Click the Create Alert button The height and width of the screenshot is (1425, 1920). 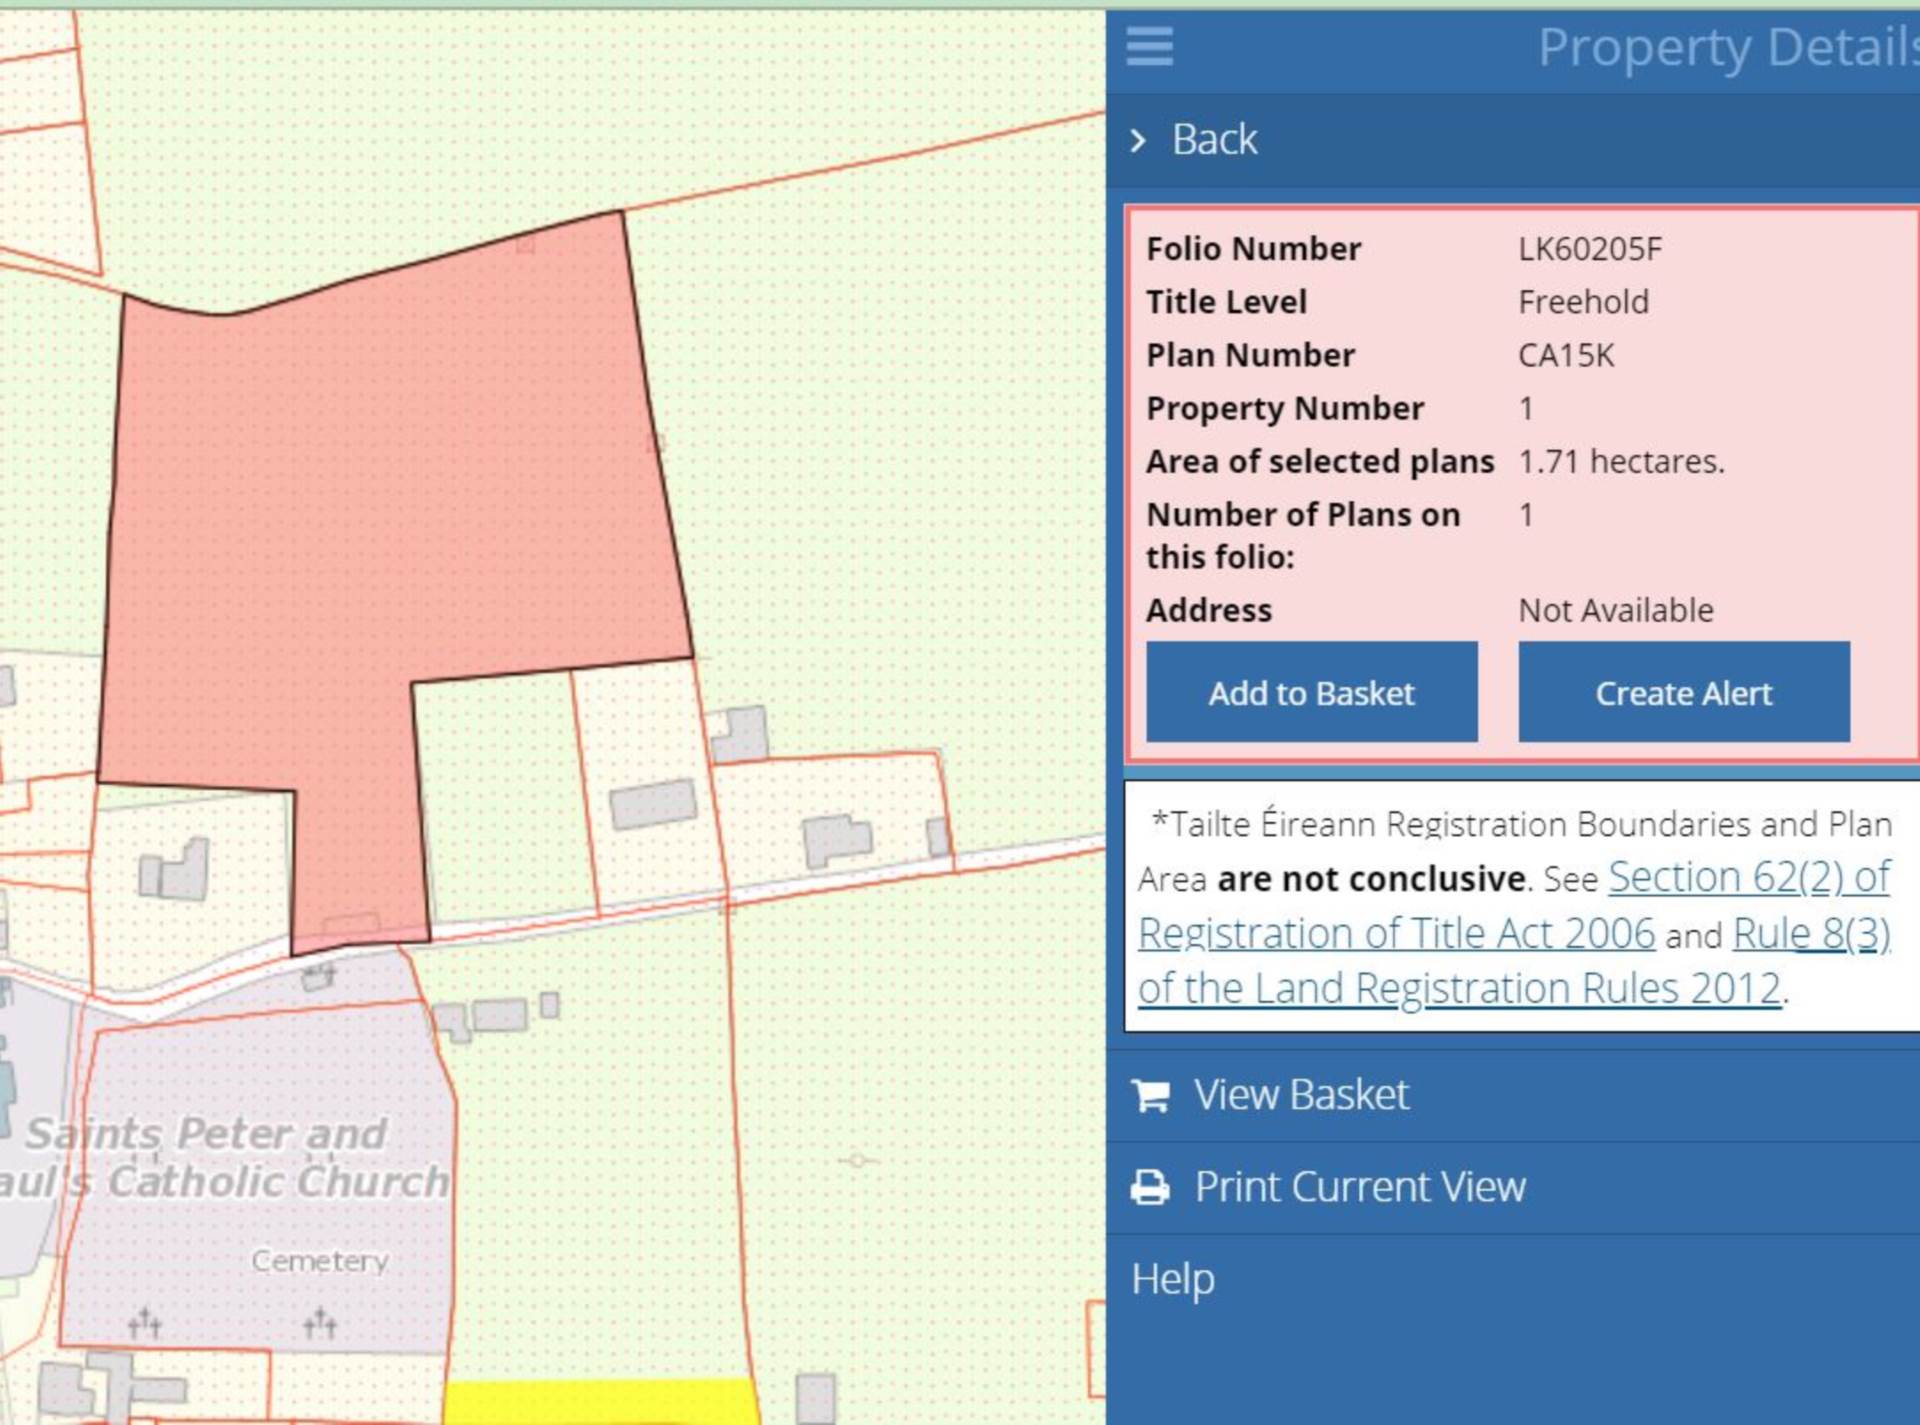click(1683, 692)
